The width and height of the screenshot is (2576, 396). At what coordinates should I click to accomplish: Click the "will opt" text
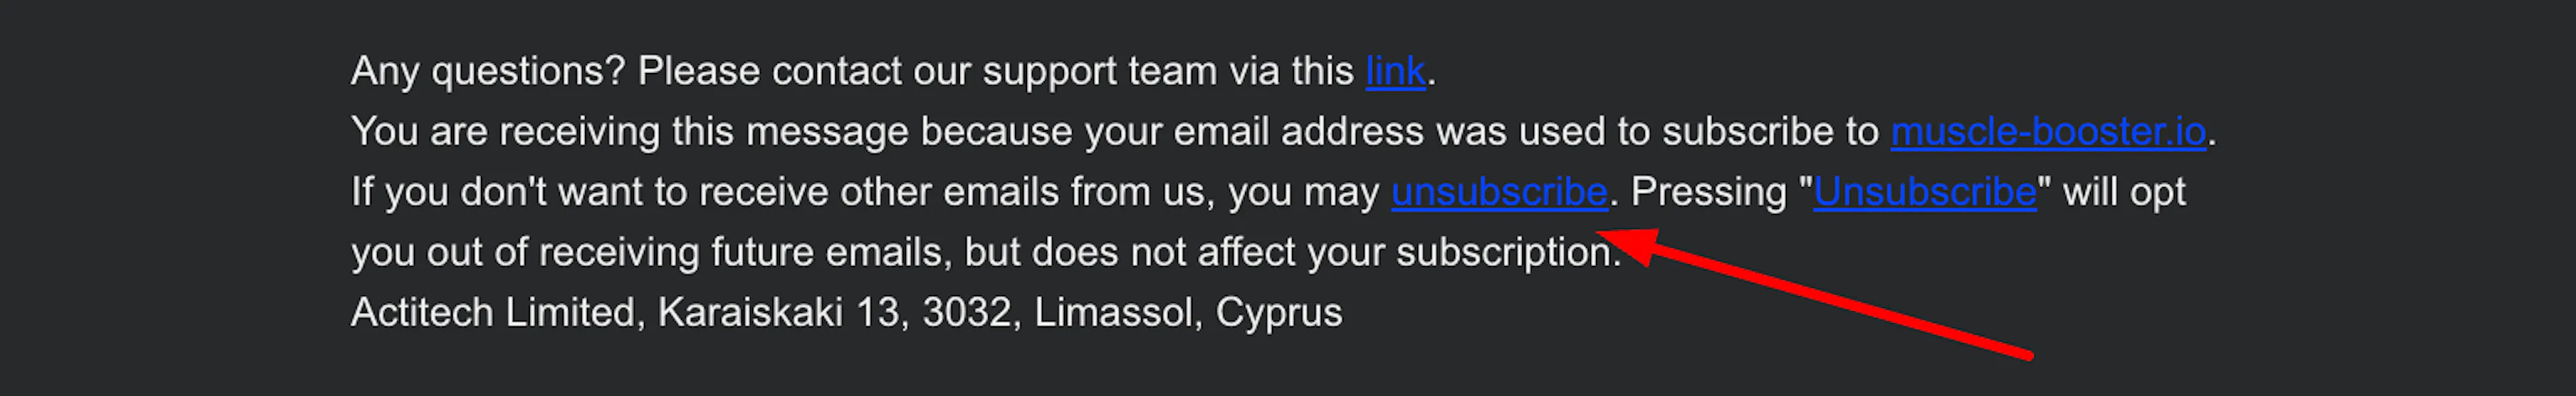pyautogui.click(x=2124, y=192)
